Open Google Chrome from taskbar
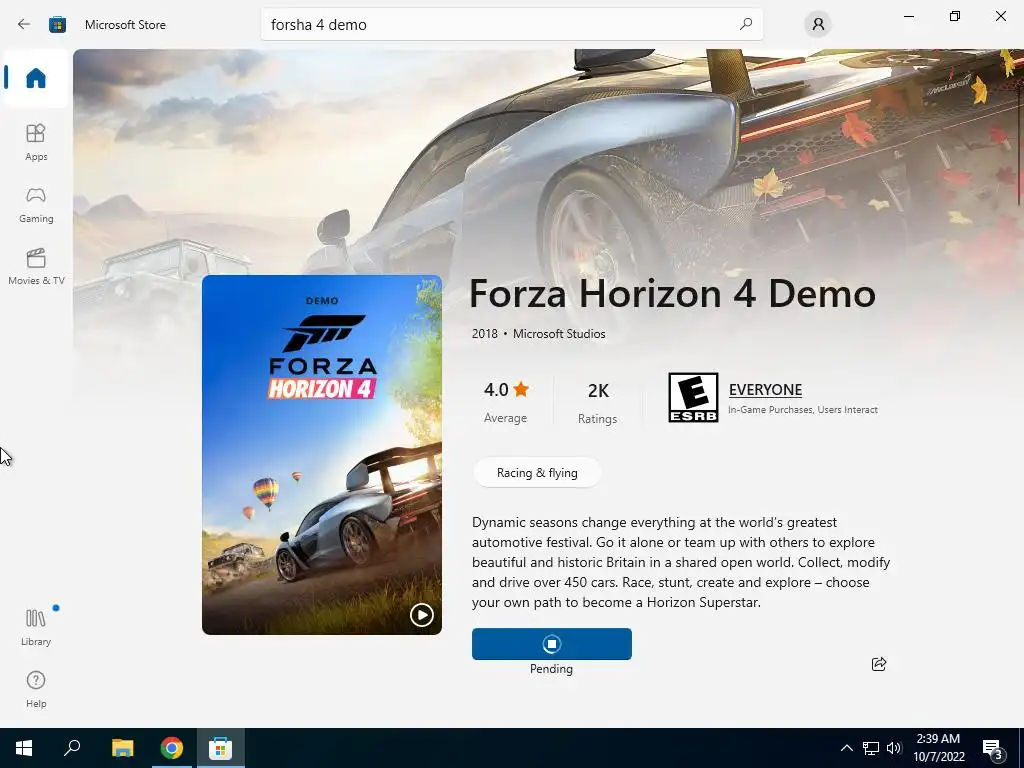The width and height of the screenshot is (1024, 768). tap(172, 748)
